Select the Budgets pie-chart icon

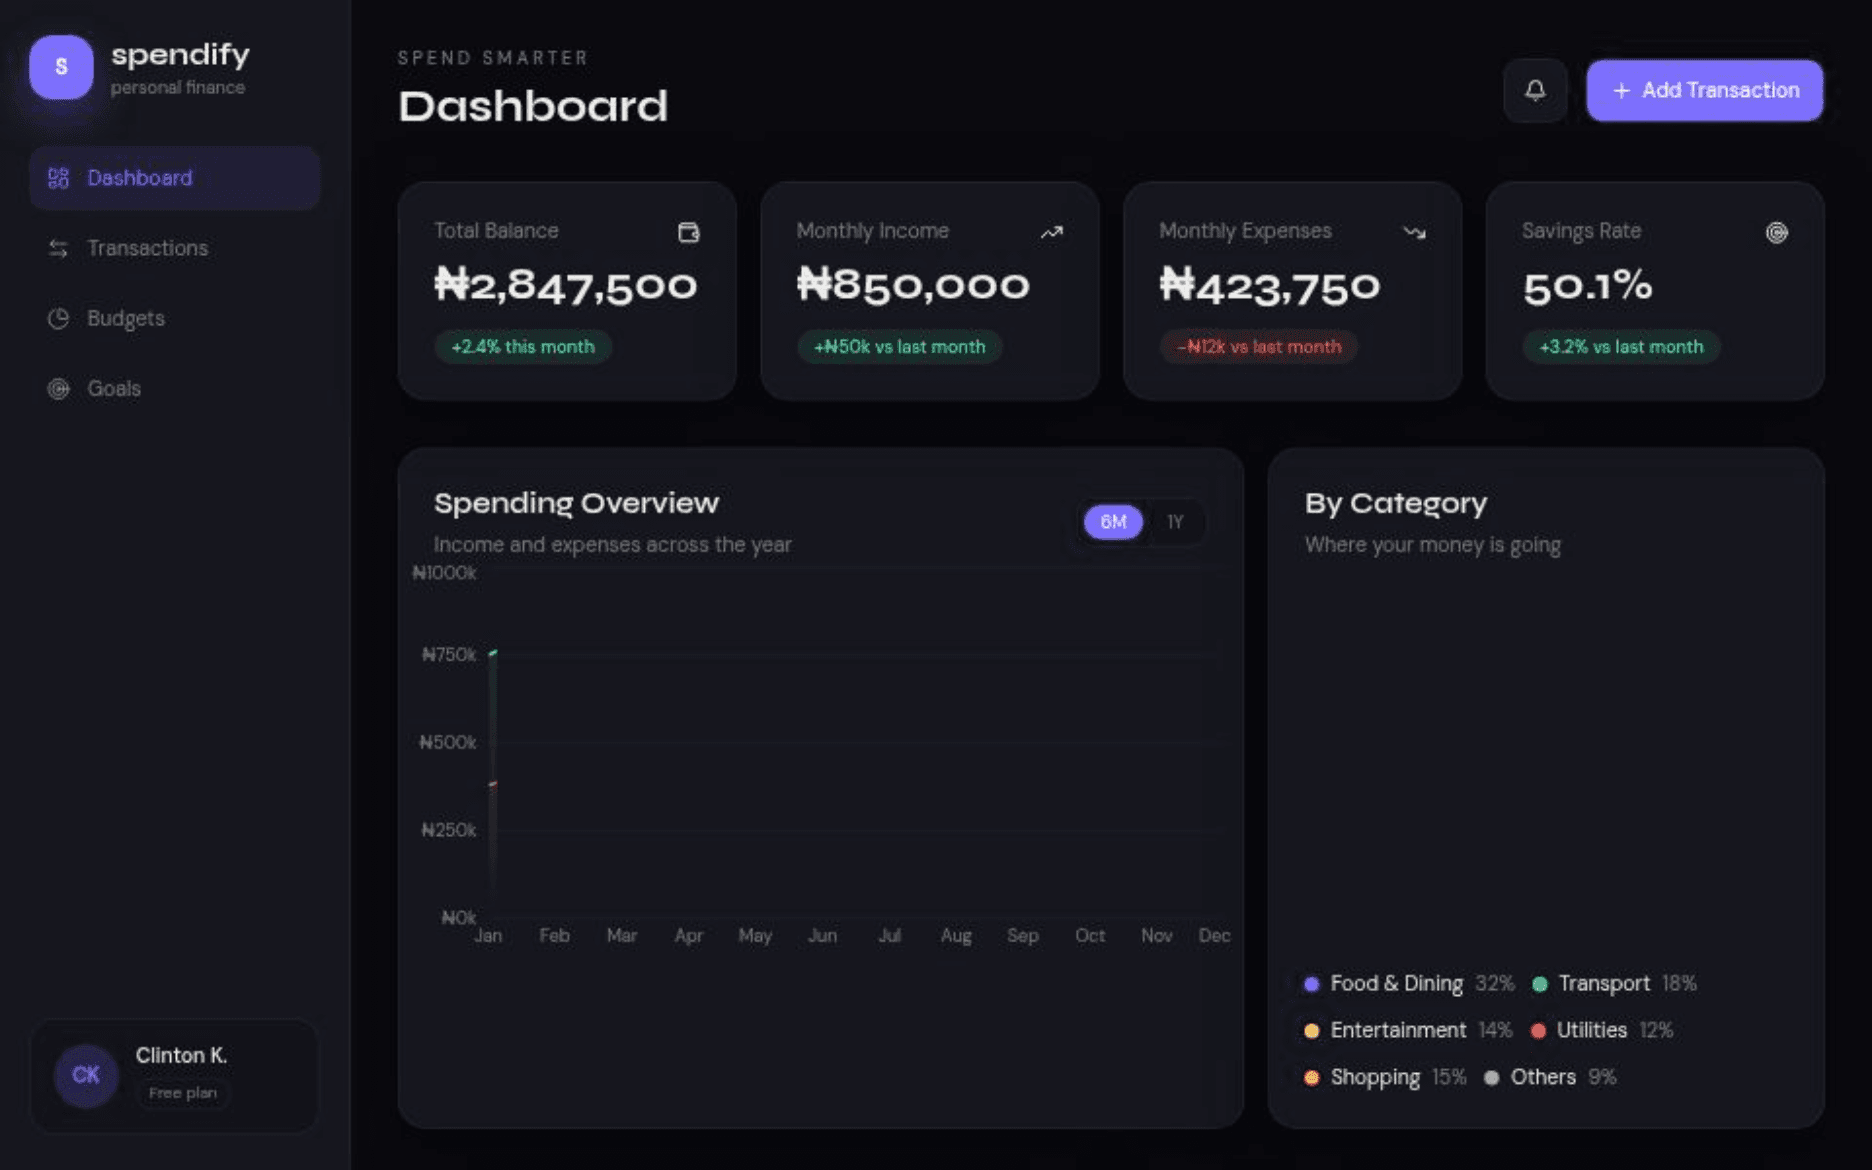pyautogui.click(x=57, y=318)
